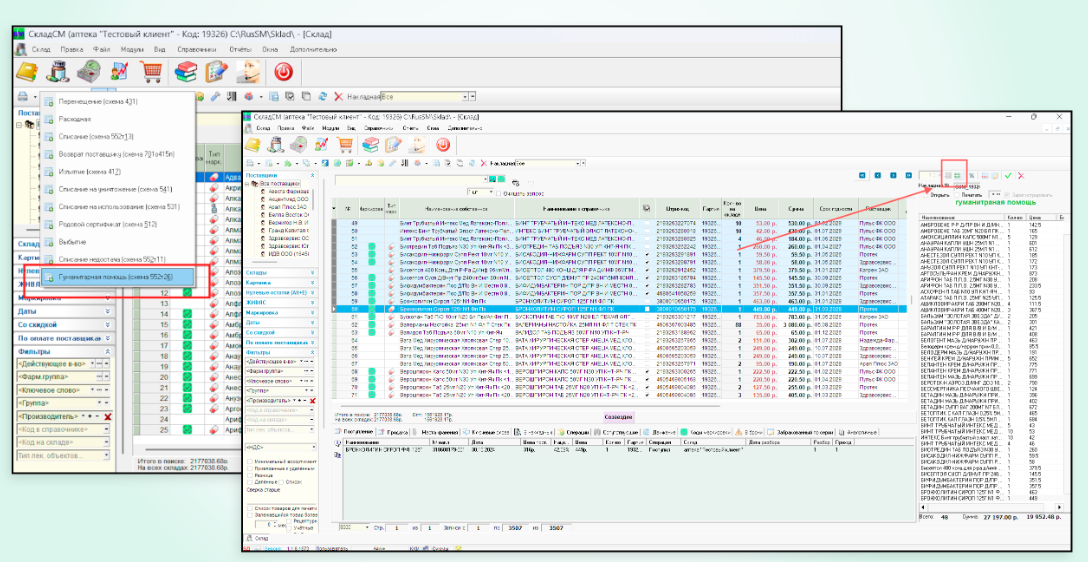1088x562 pixels.
Task: Toggle the "Очищать запрос" checkbox
Action: click(500, 192)
